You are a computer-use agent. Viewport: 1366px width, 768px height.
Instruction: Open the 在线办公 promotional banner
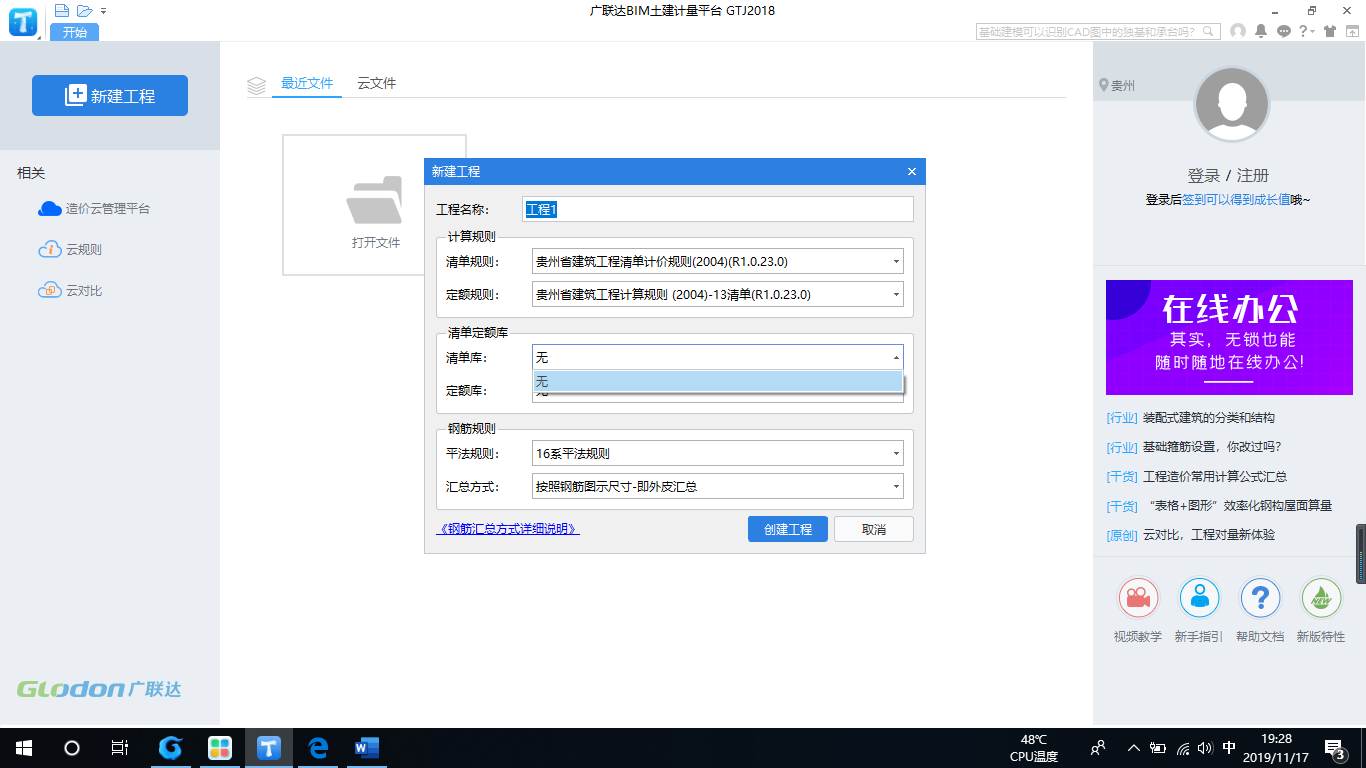click(x=1229, y=337)
